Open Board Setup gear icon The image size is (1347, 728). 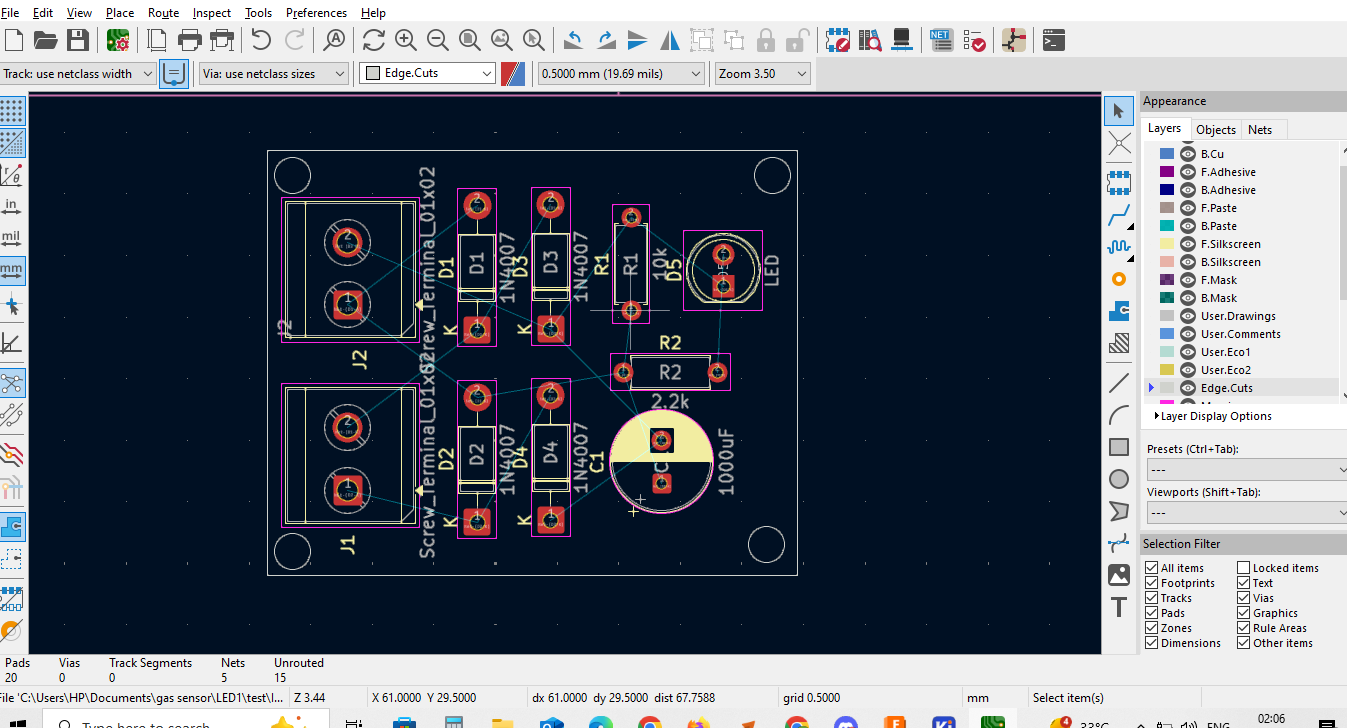(118, 40)
